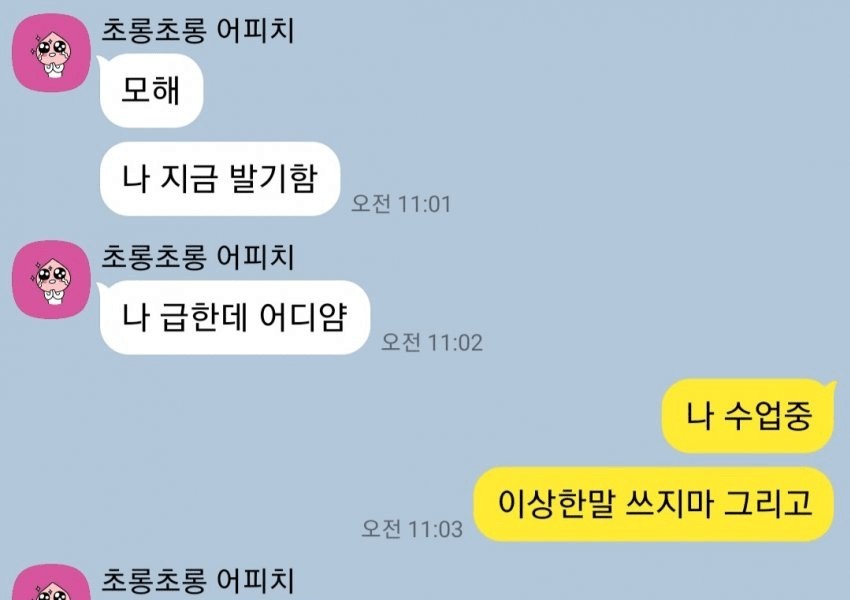The width and height of the screenshot is (850, 600).
Task: Click the 초롱초롱 어피치 name below the yellow messages
Action: 198,581
